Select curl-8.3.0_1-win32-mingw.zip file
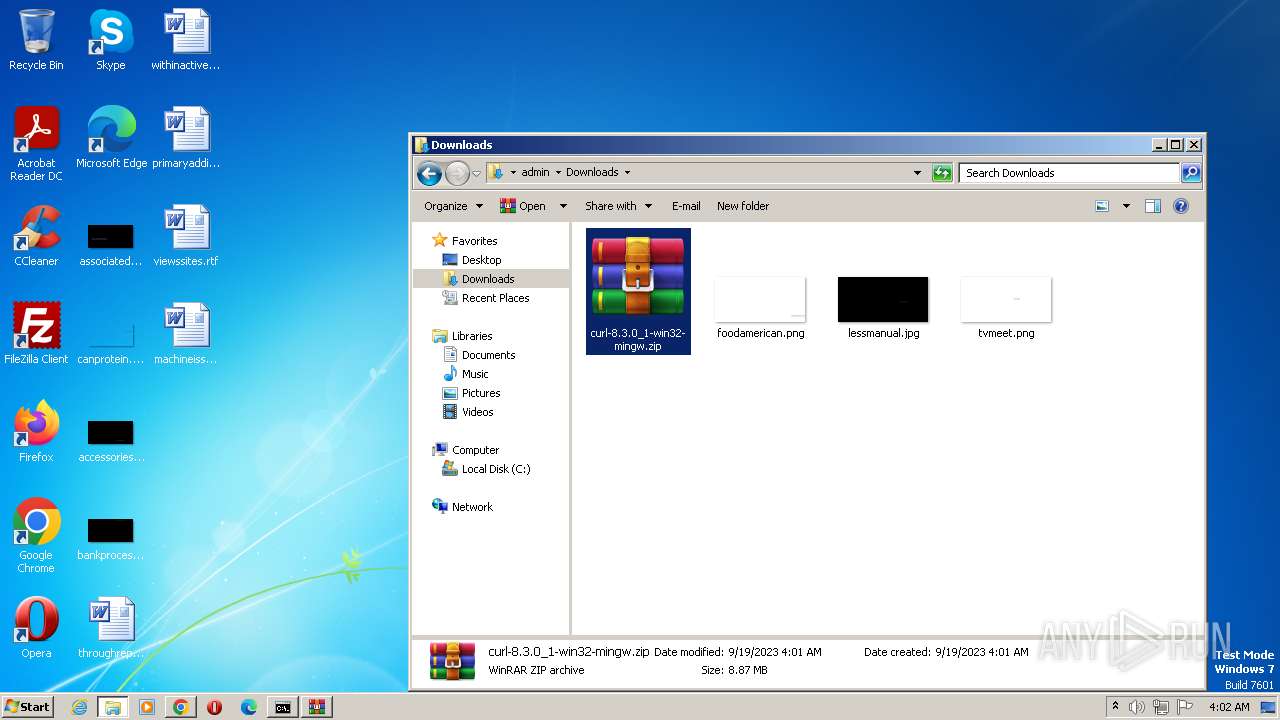The image size is (1280, 720). (638, 291)
